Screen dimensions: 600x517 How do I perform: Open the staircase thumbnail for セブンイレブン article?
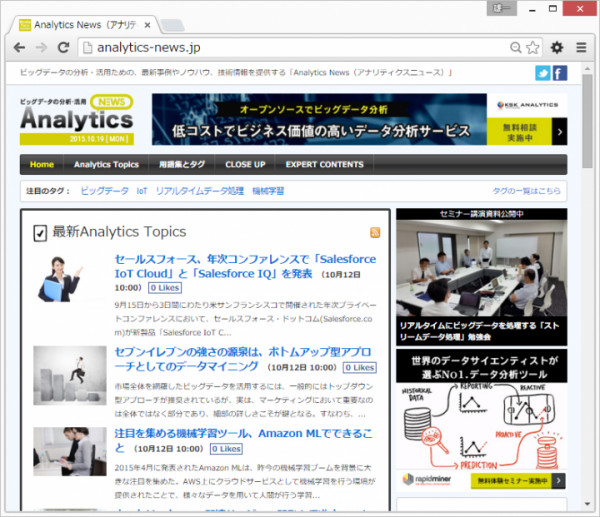(x=70, y=375)
